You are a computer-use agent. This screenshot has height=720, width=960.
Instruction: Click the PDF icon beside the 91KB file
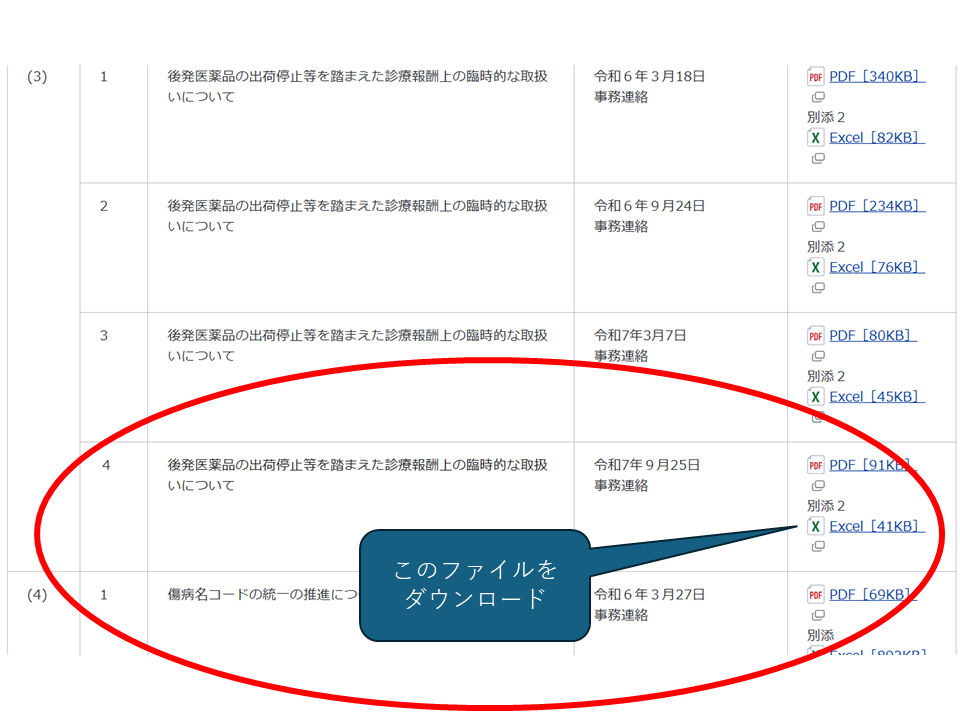(x=815, y=465)
